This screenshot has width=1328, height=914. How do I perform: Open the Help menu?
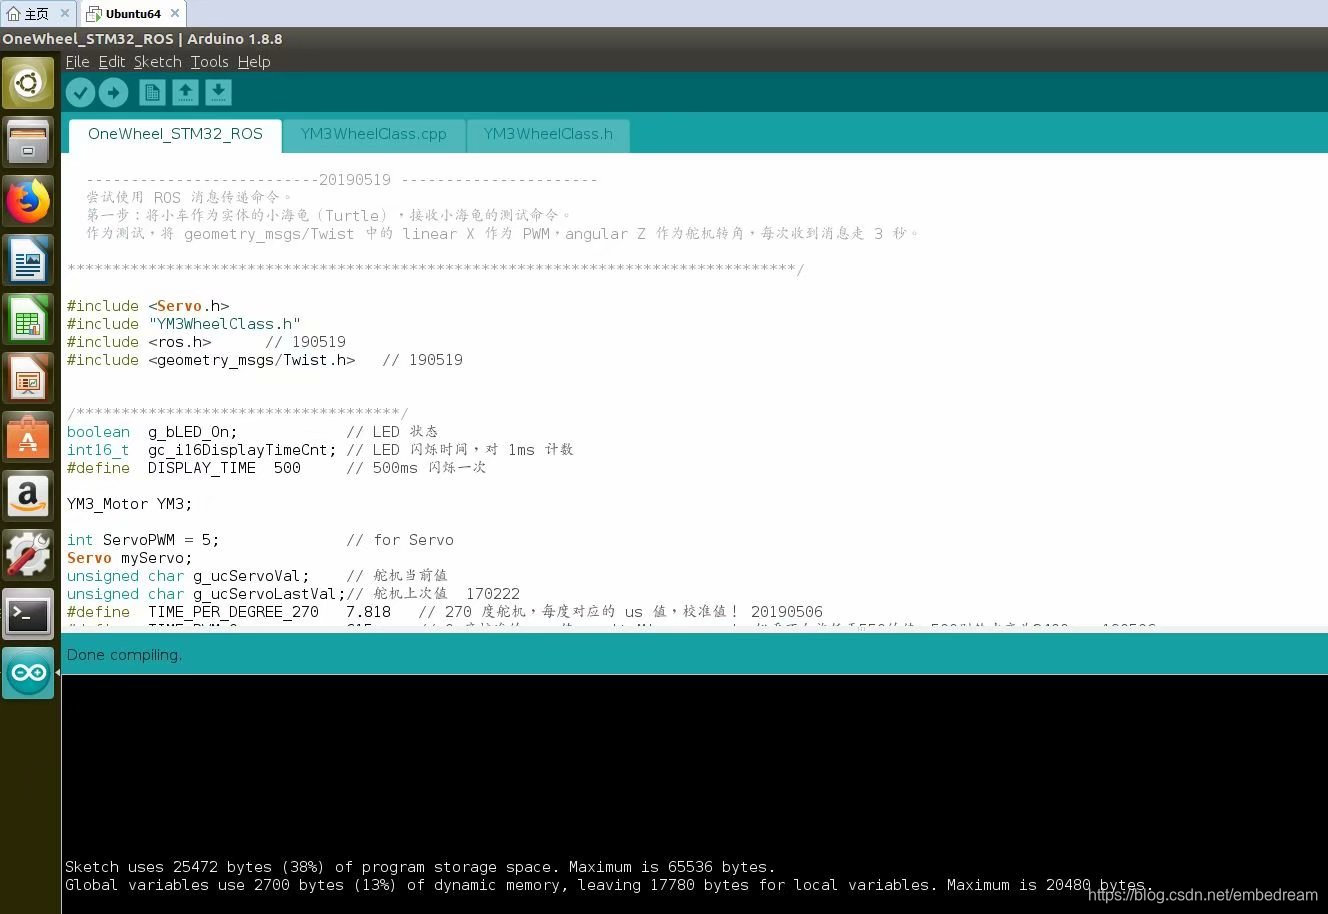(x=254, y=62)
